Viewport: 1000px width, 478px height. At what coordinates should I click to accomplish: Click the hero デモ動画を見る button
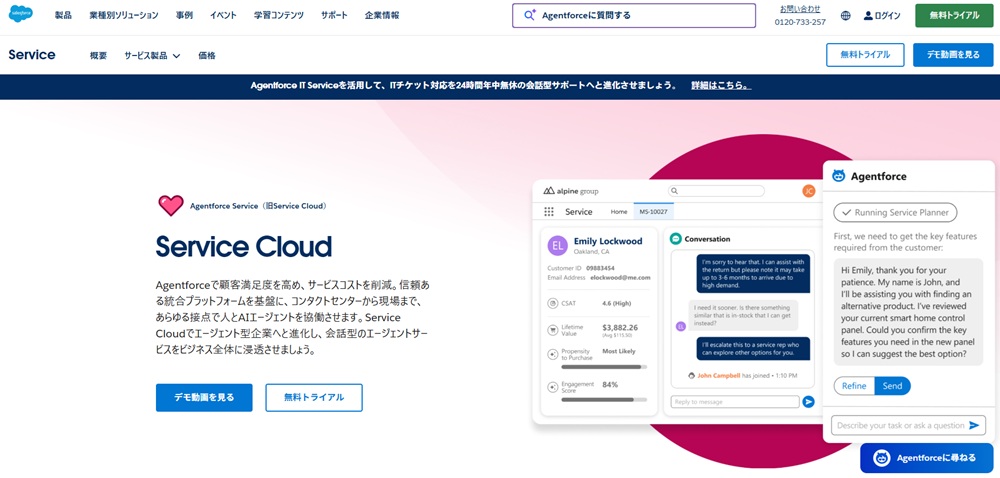(204, 397)
